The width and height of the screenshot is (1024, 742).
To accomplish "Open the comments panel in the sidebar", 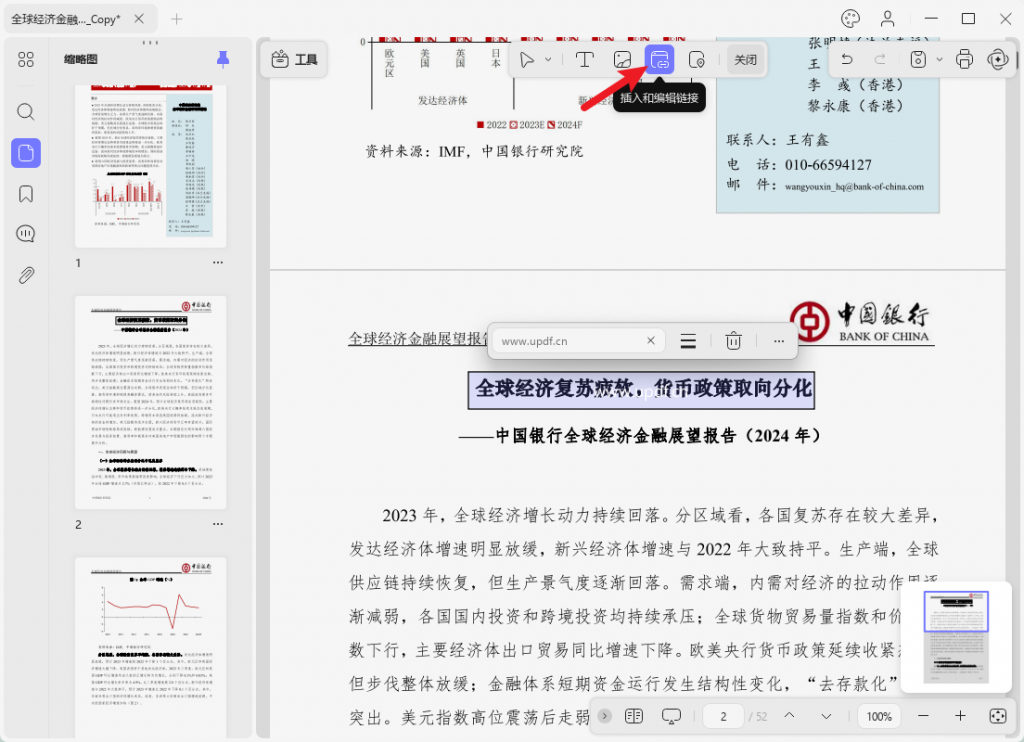I will click(x=26, y=233).
